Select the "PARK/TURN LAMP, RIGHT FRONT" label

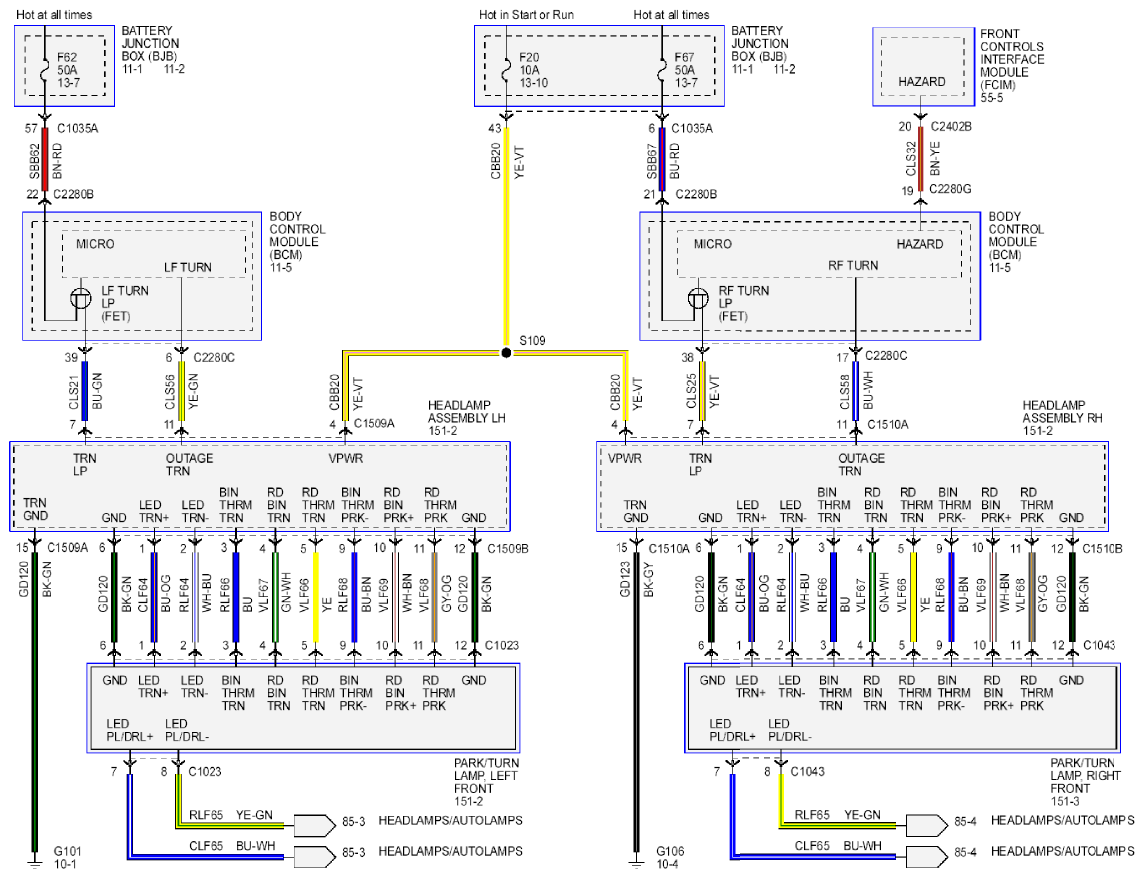[x=1085, y=776]
